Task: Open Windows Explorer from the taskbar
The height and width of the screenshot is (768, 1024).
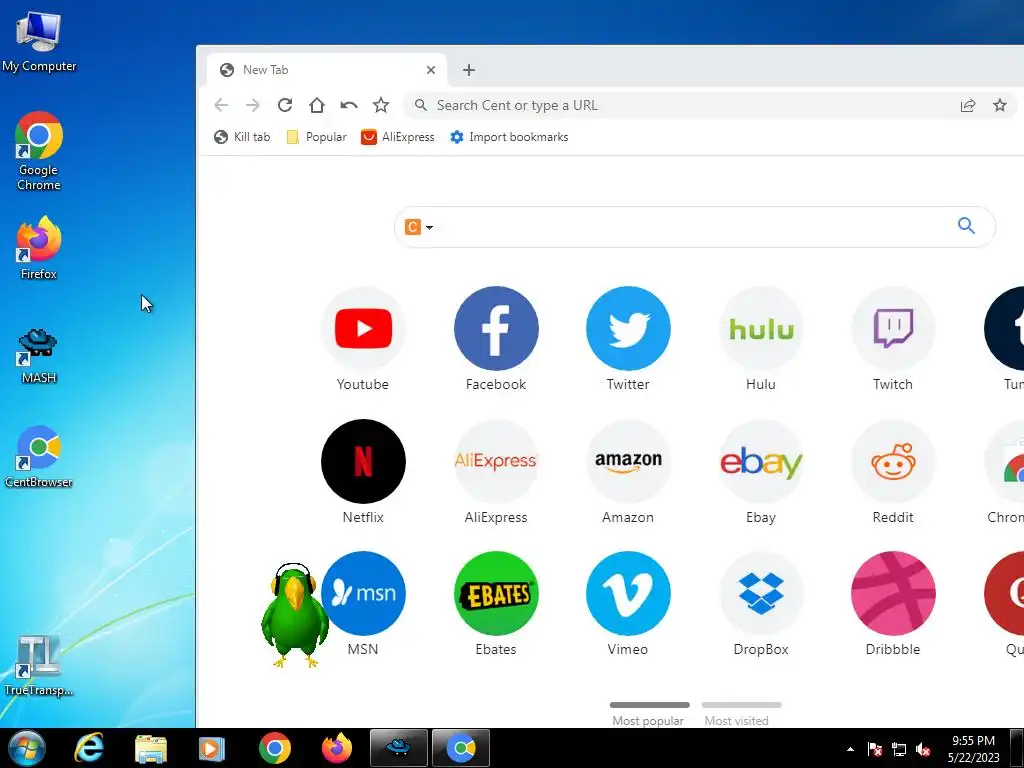Action: (x=151, y=748)
